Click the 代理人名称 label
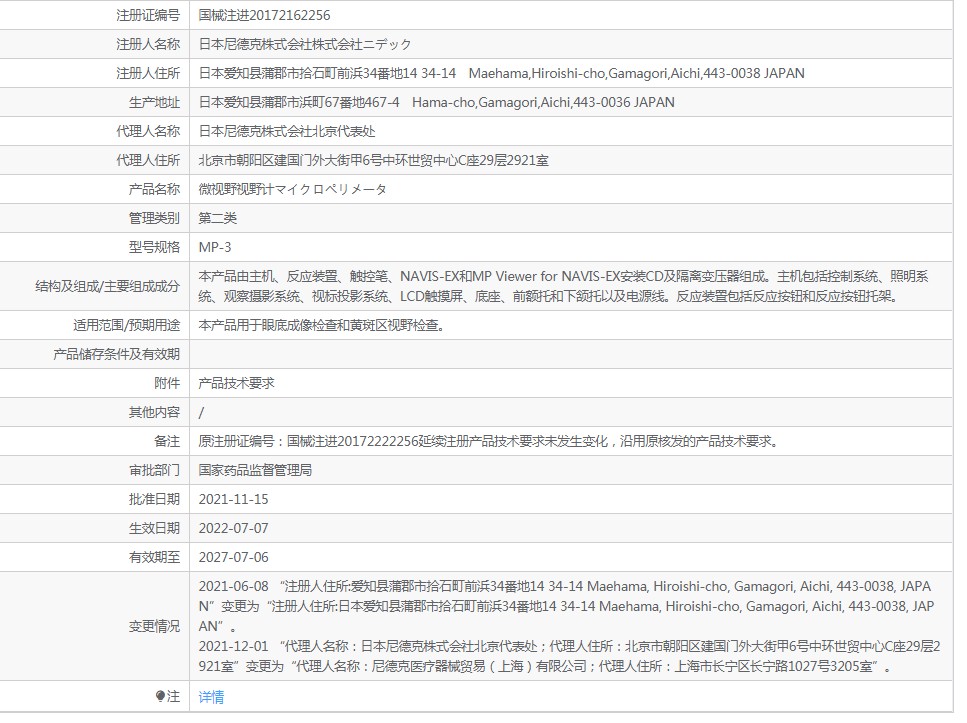Image resolution: width=967 pixels, height=723 pixels. tap(148, 131)
